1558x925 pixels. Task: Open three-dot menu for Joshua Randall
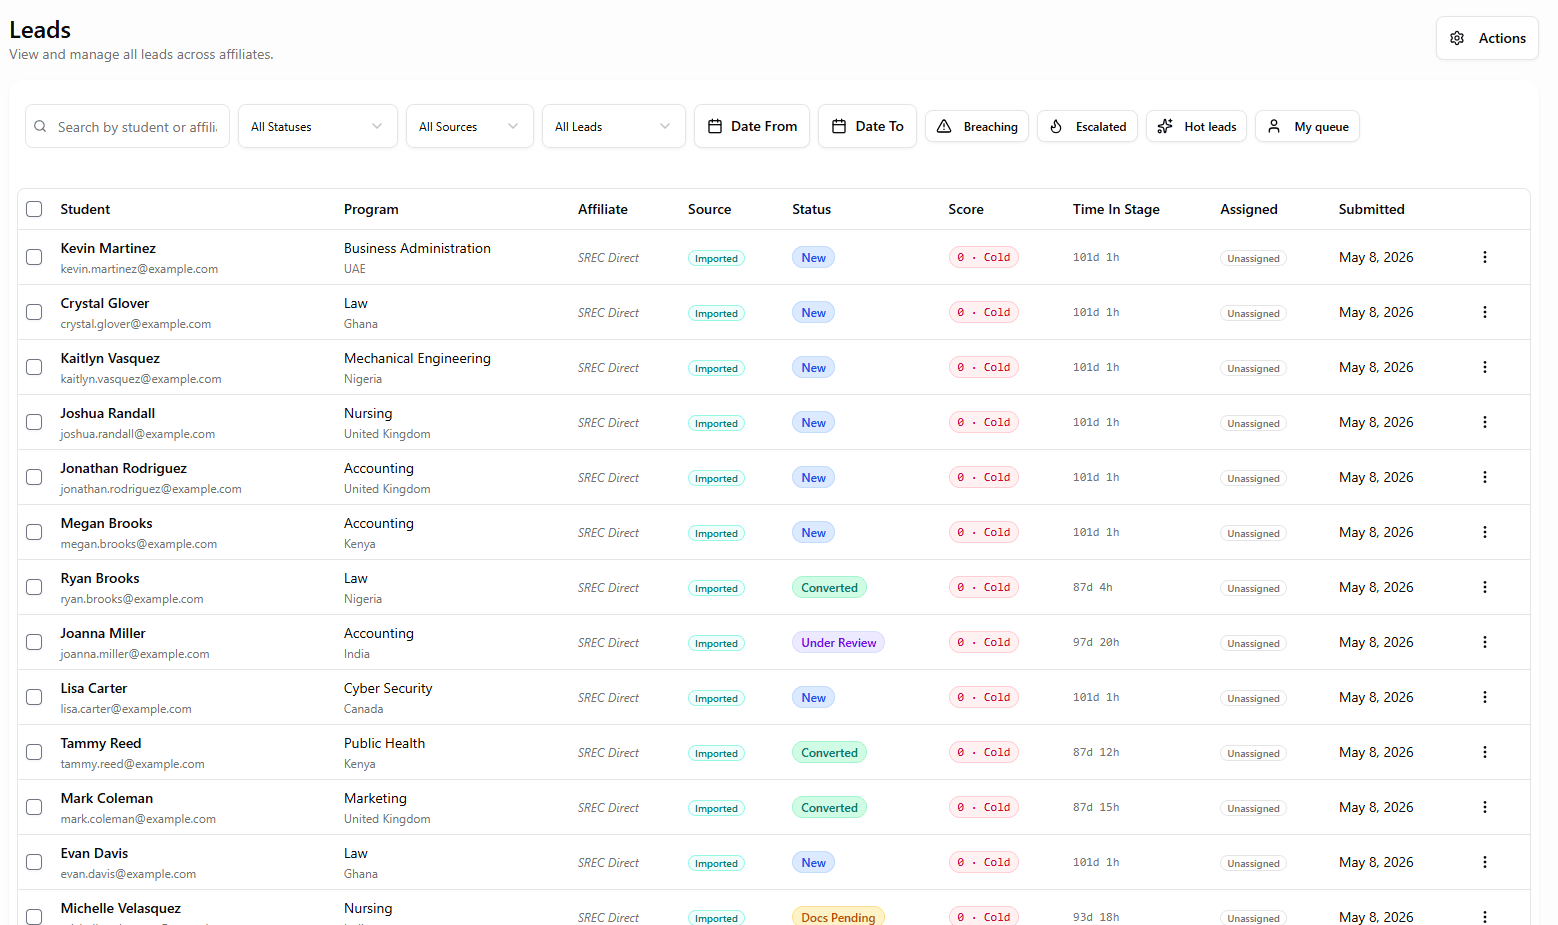coord(1485,422)
